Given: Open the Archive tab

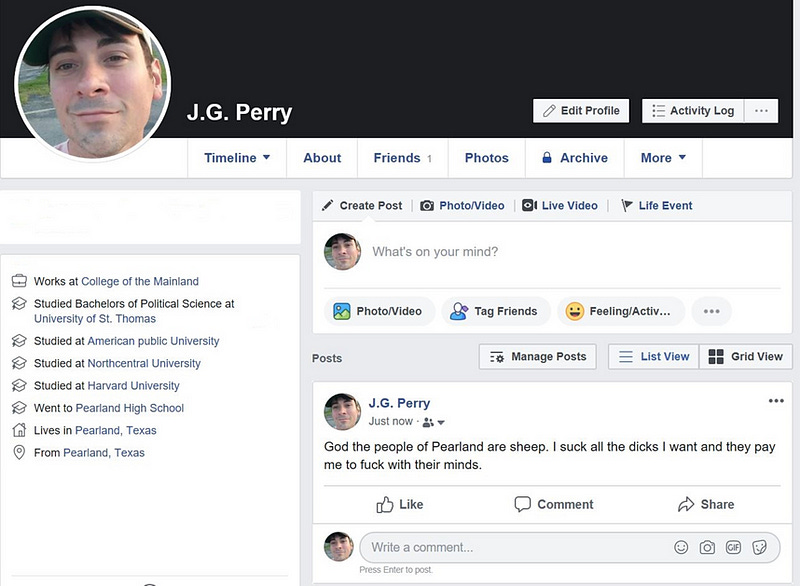Looking at the screenshot, I should coord(574,158).
